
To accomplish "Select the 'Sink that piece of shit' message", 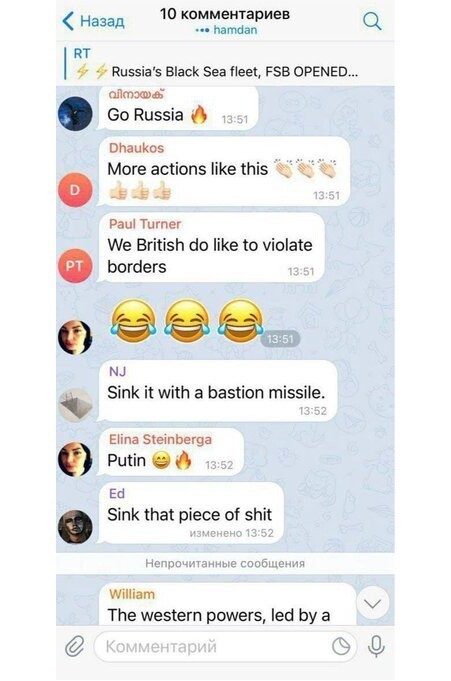I will pos(191,513).
